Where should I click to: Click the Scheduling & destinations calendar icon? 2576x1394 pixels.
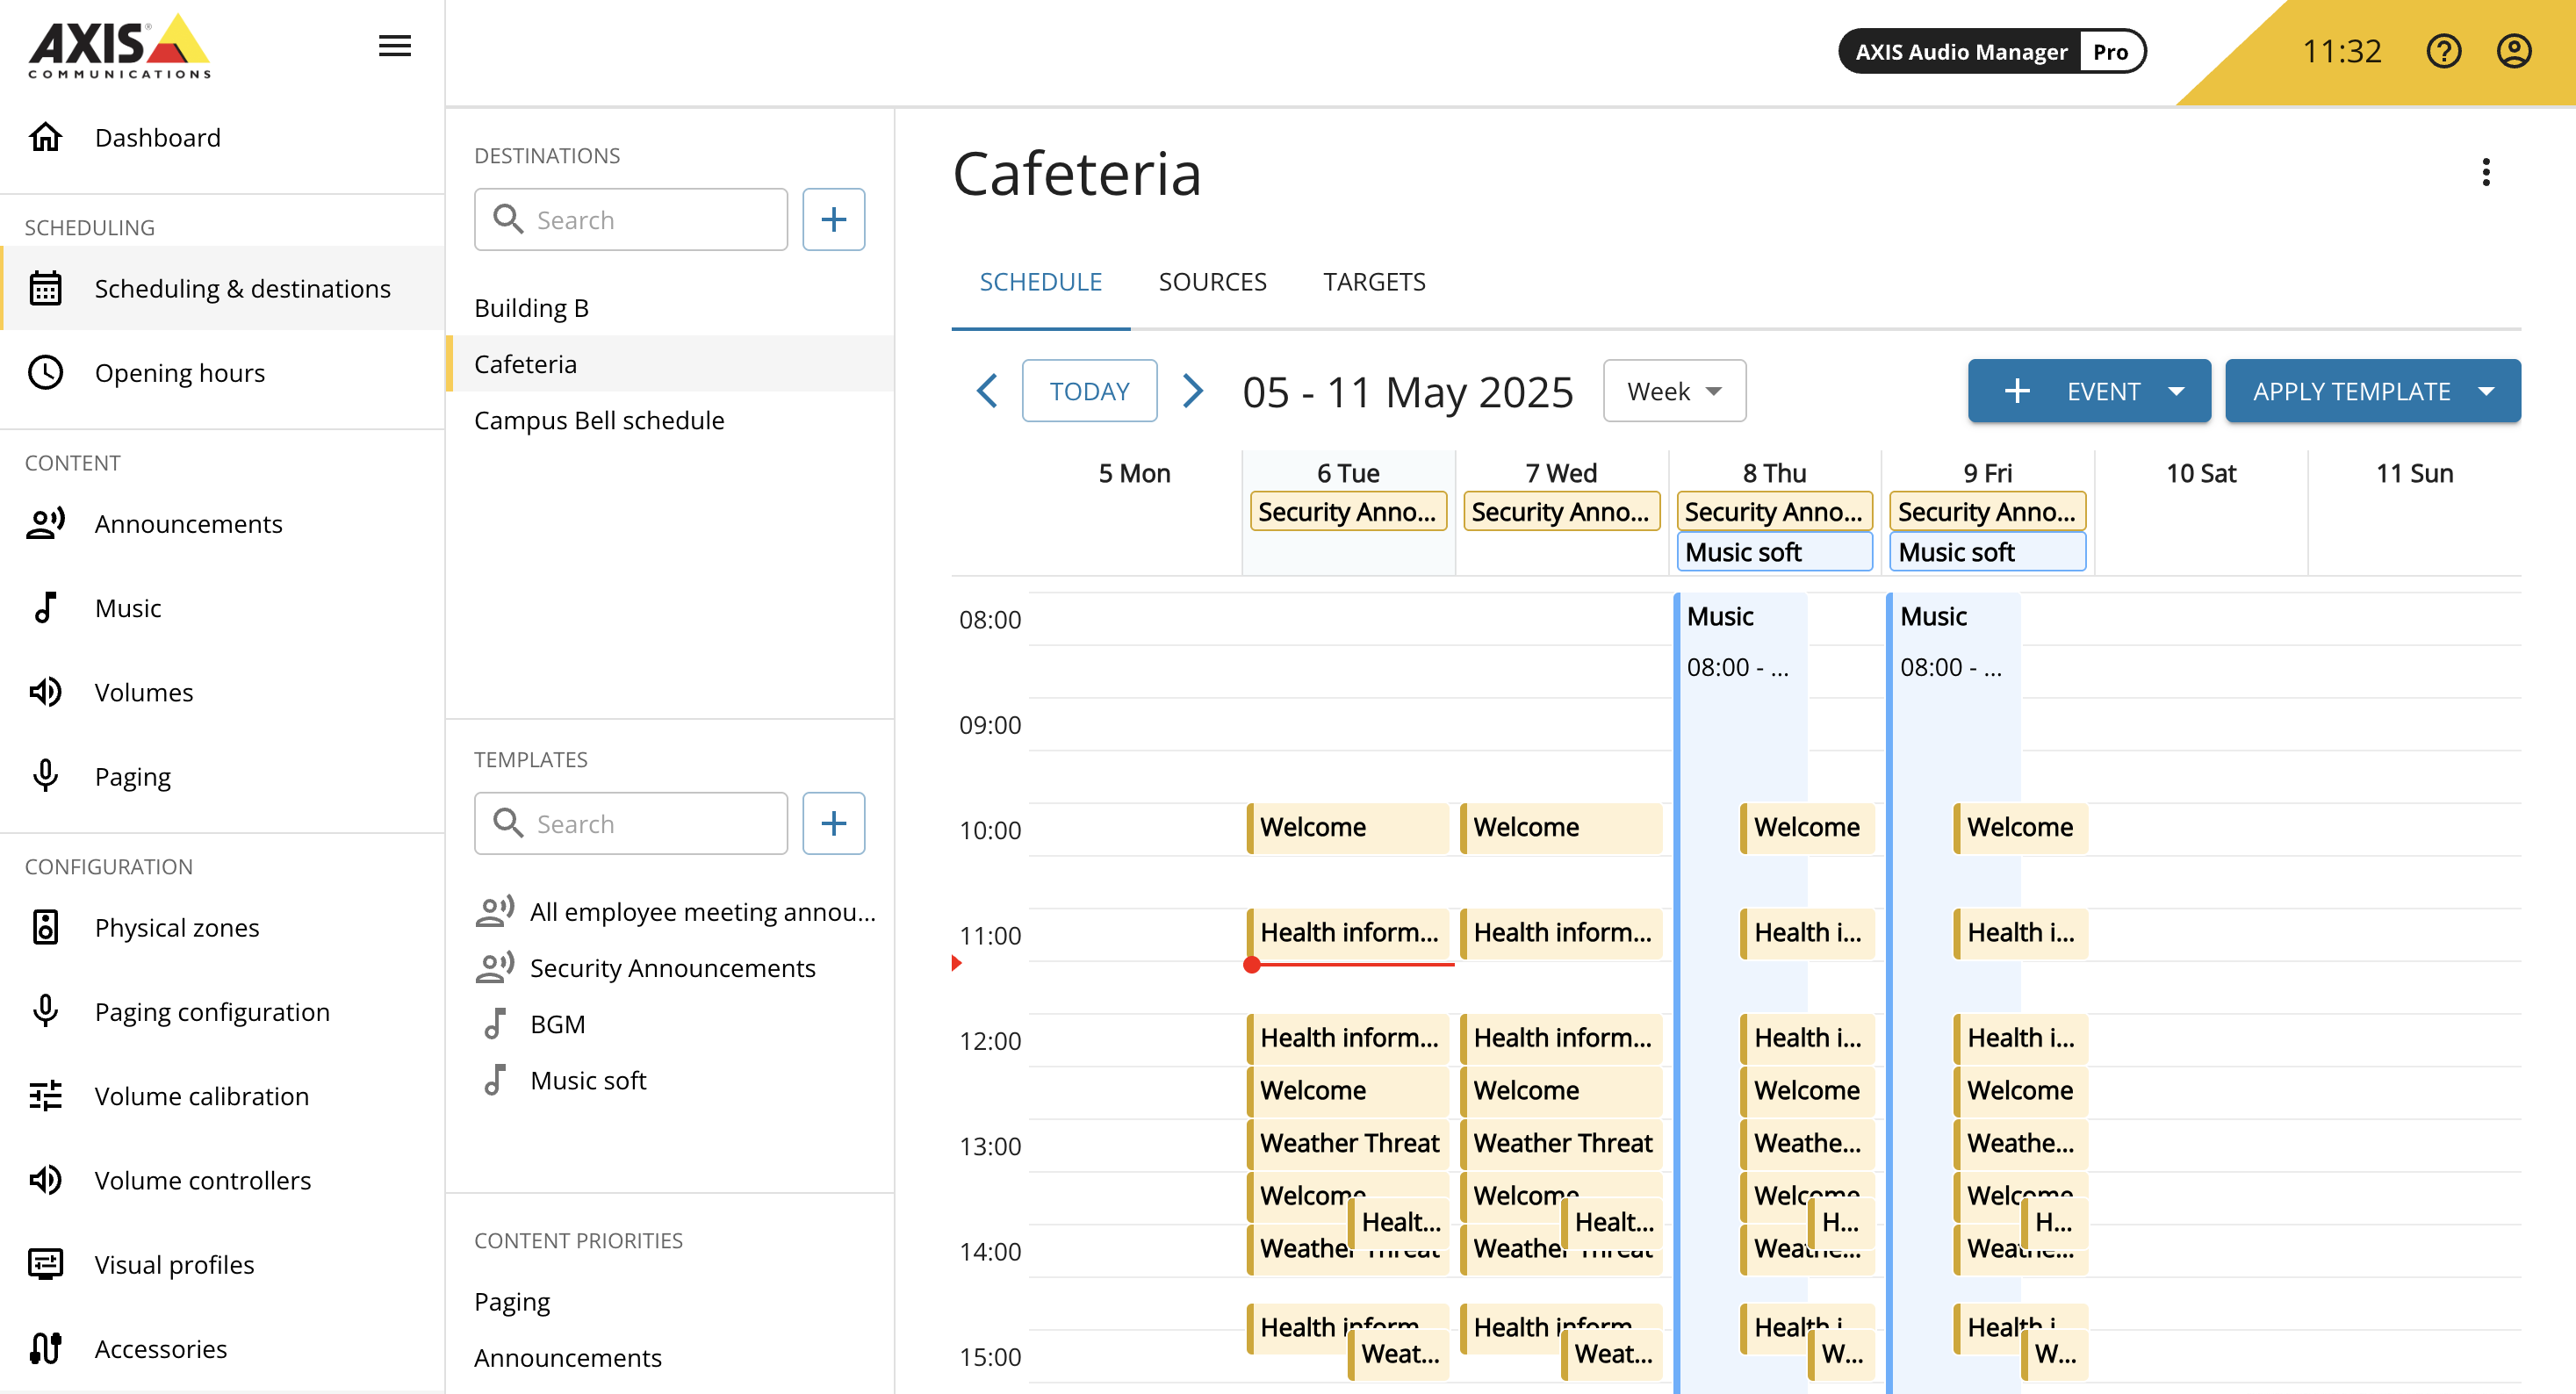coord(46,288)
